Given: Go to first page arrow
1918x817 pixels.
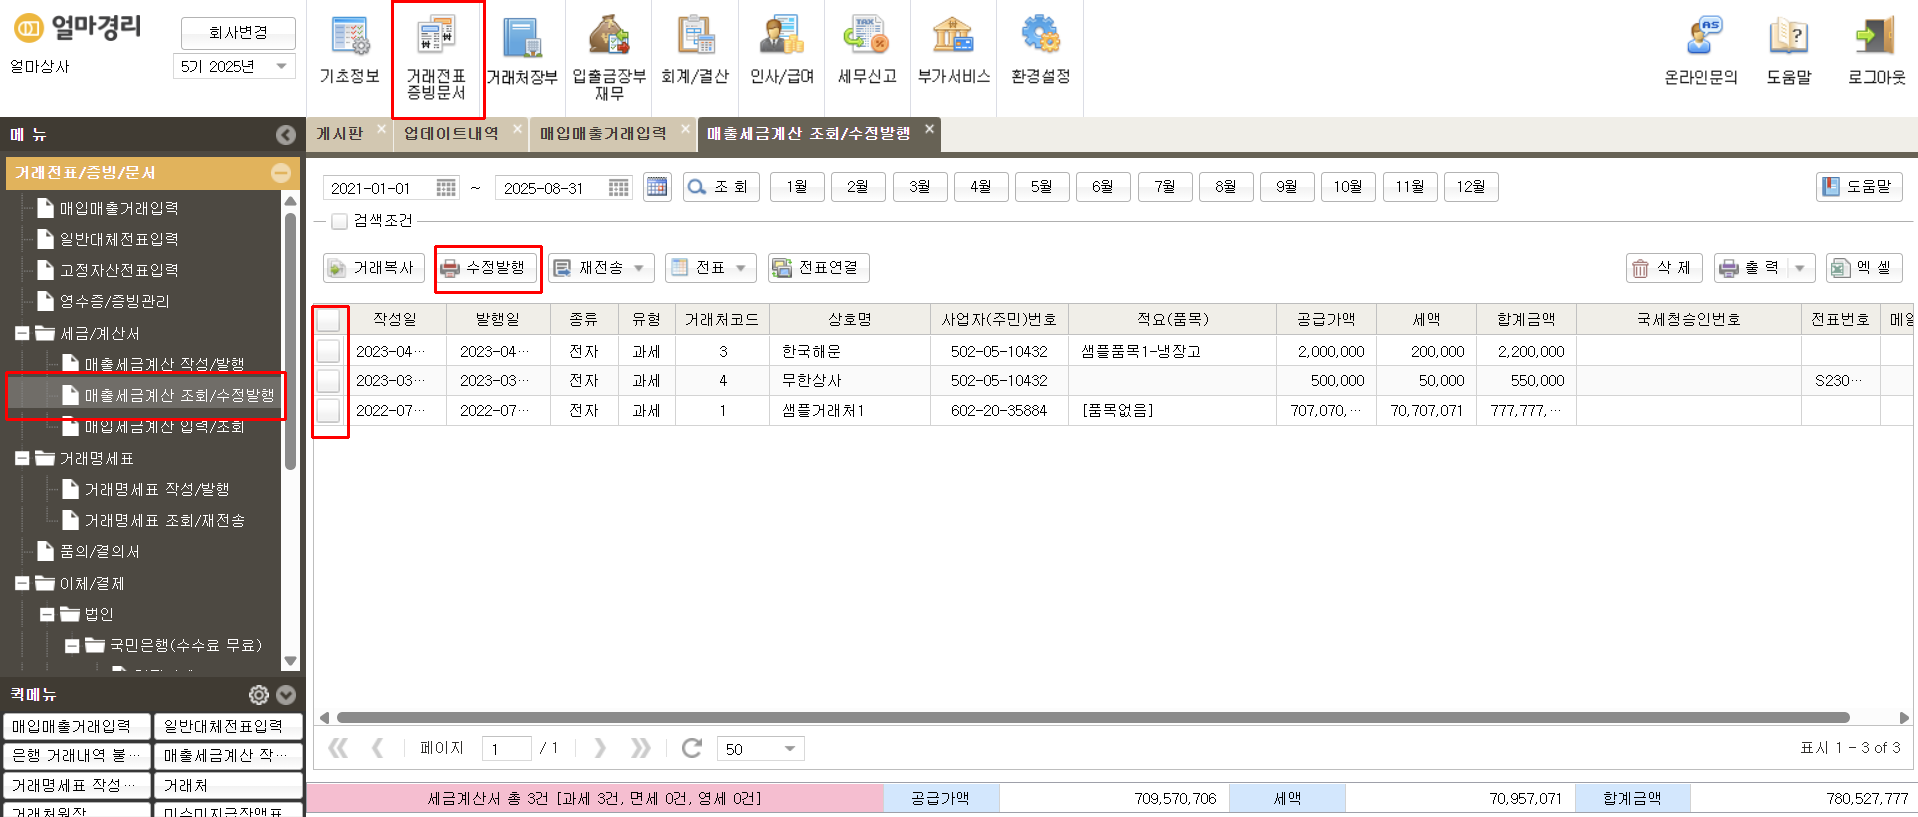Looking at the screenshot, I should pos(338,748).
